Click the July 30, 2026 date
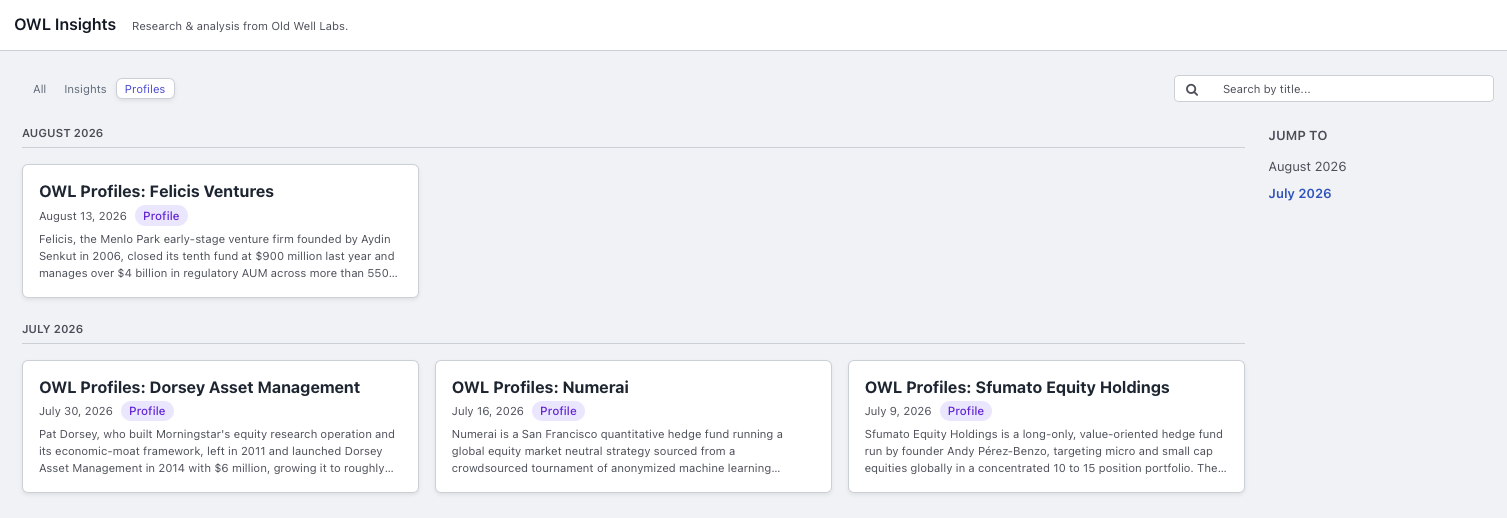The width and height of the screenshot is (1507, 518). [x=76, y=411]
